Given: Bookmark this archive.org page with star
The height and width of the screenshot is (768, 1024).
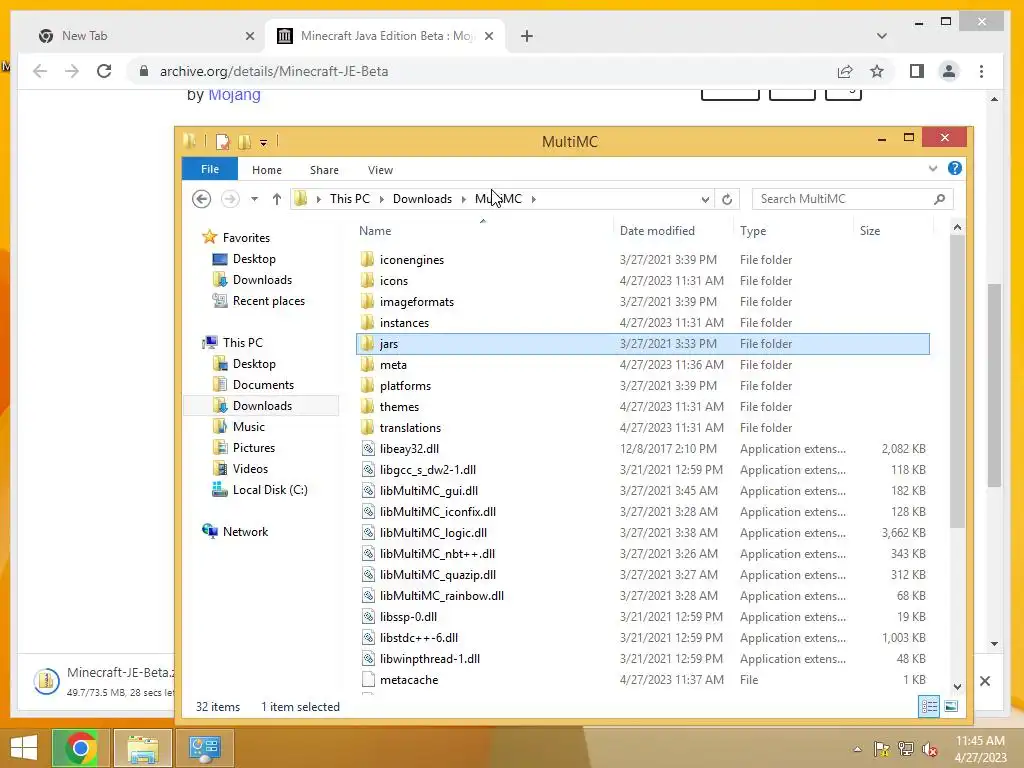Looking at the screenshot, I should pyautogui.click(x=876, y=71).
